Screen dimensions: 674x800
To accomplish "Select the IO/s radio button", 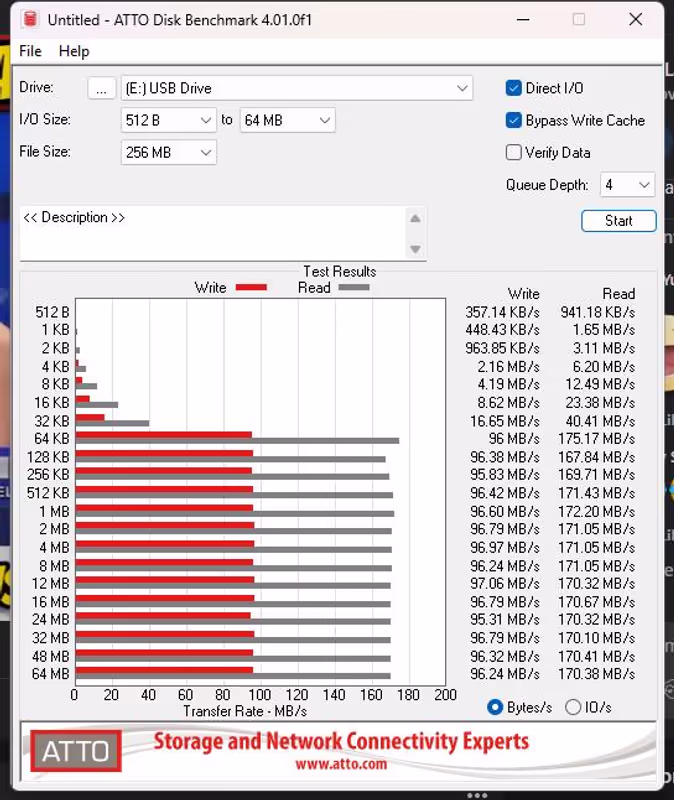I will (573, 707).
